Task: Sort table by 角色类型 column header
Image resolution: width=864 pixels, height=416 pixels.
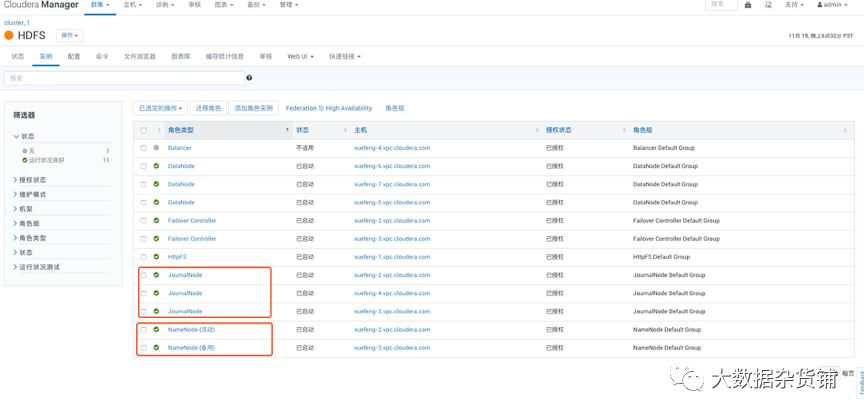Action: (181, 130)
